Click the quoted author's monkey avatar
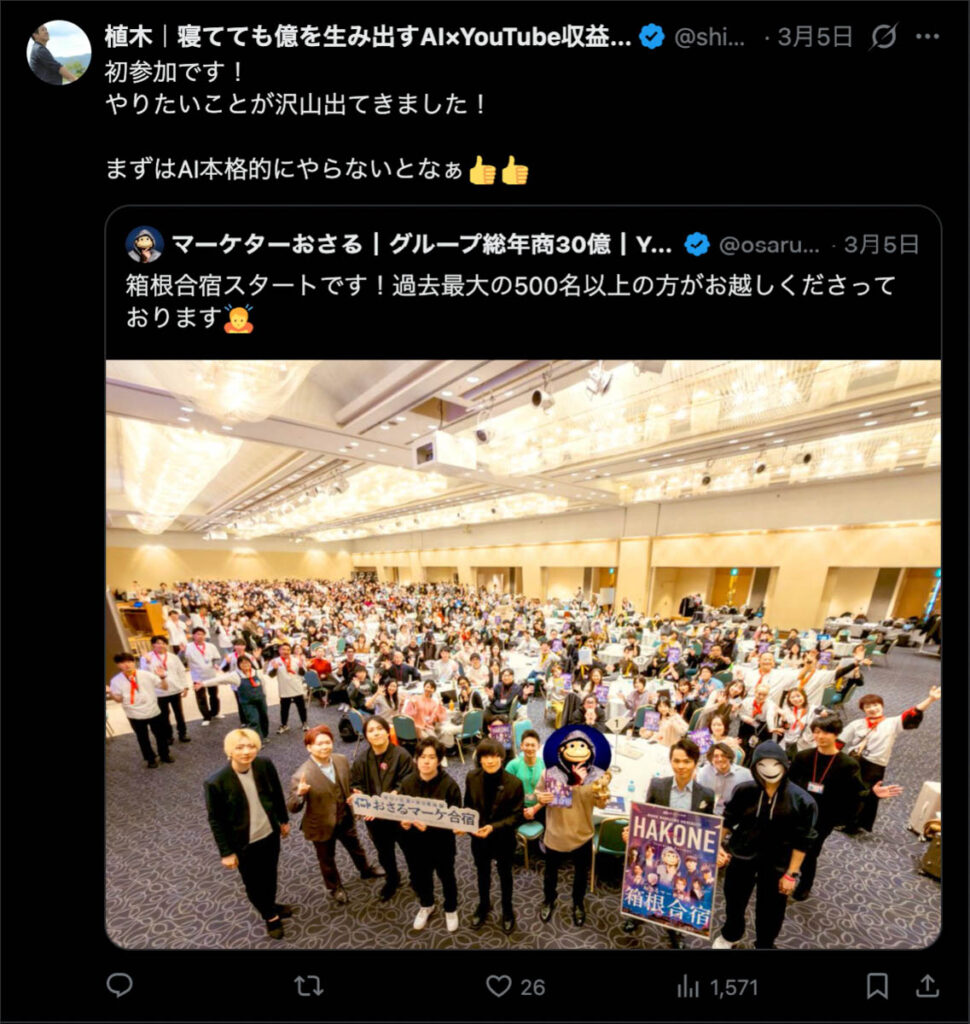This screenshot has width=970, height=1024. (144, 244)
